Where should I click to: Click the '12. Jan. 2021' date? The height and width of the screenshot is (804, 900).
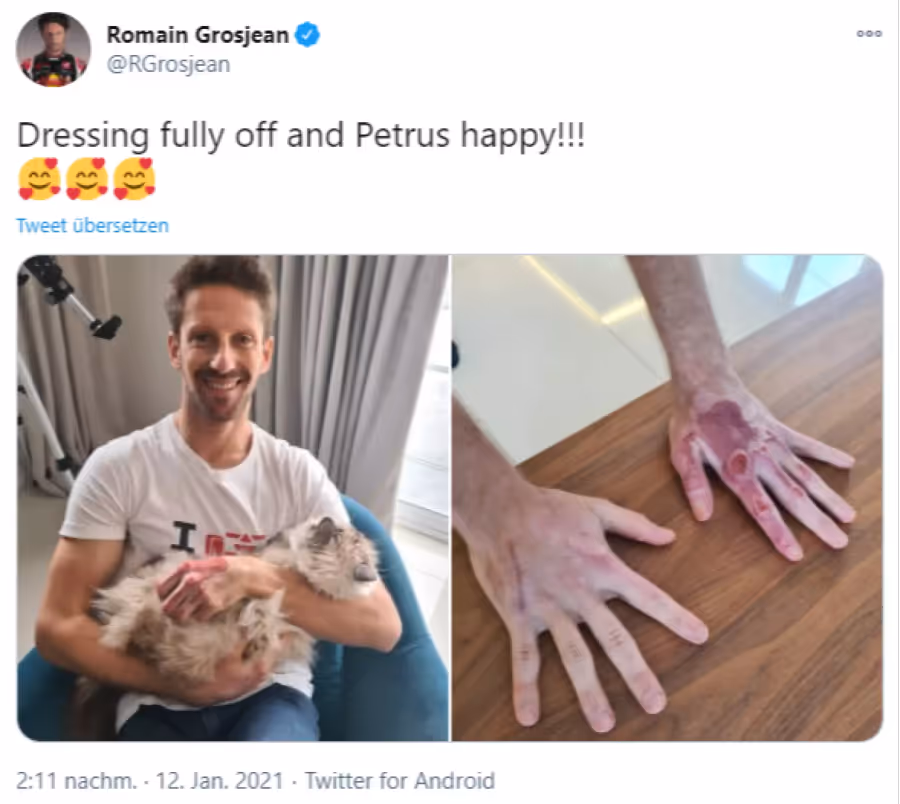click(x=220, y=780)
